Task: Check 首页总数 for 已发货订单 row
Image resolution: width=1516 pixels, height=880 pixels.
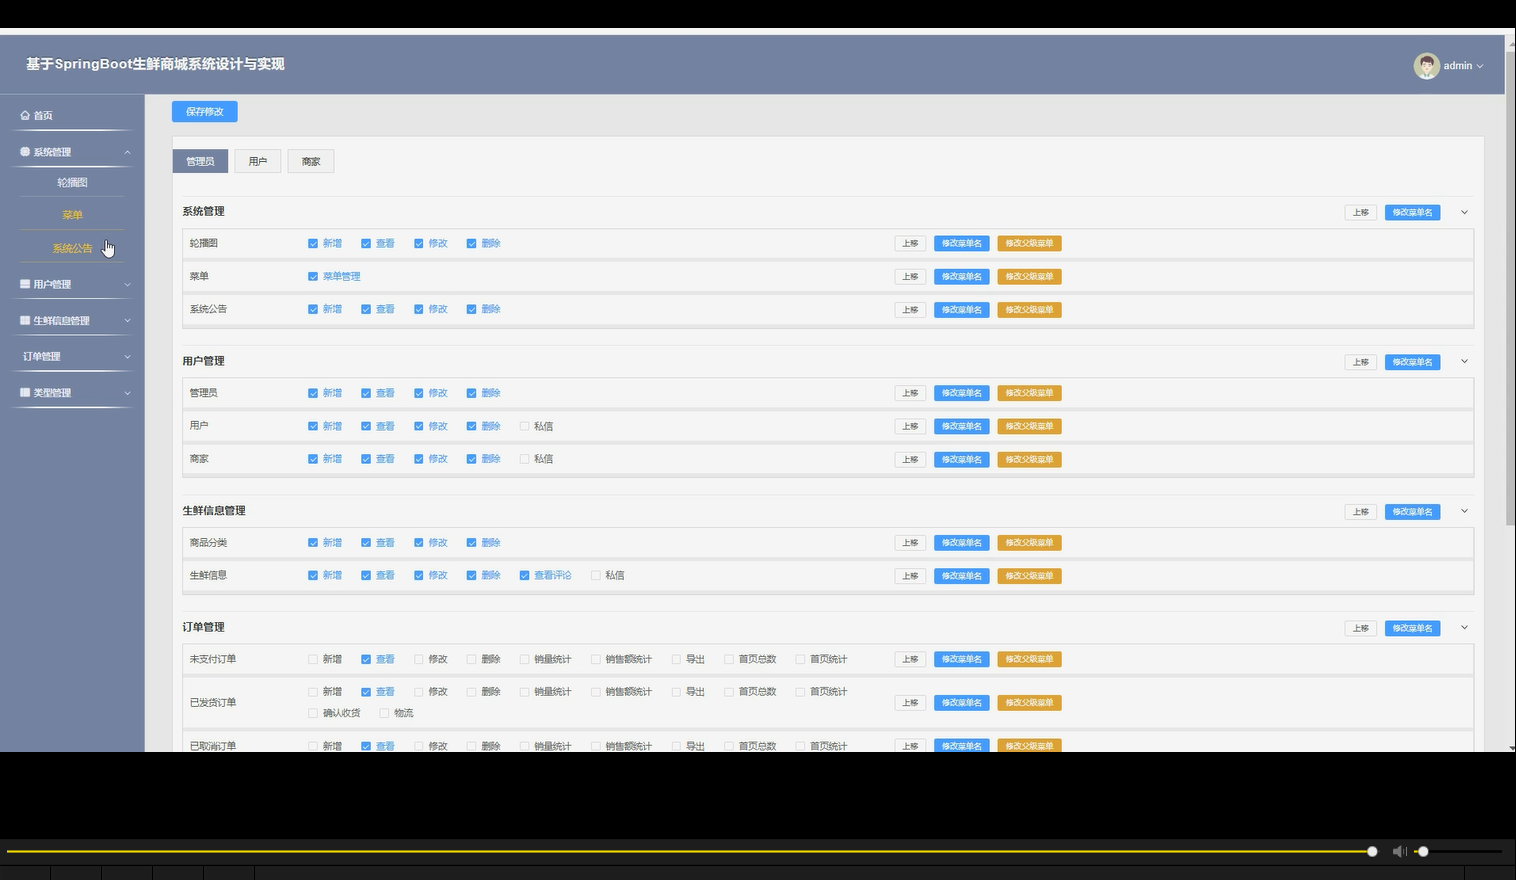Action: tap(729, 692)
